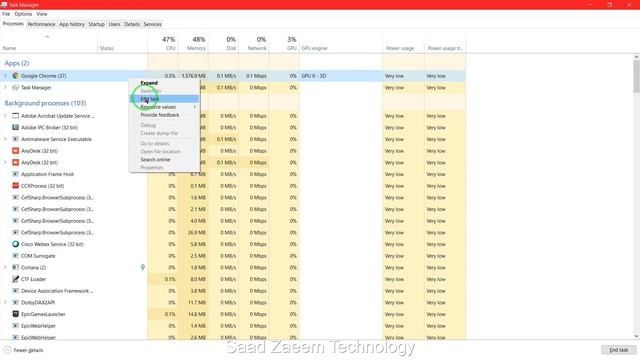Click the End task button at bottom right
This screenshot has width=640, height=360.
pos(619,350)
